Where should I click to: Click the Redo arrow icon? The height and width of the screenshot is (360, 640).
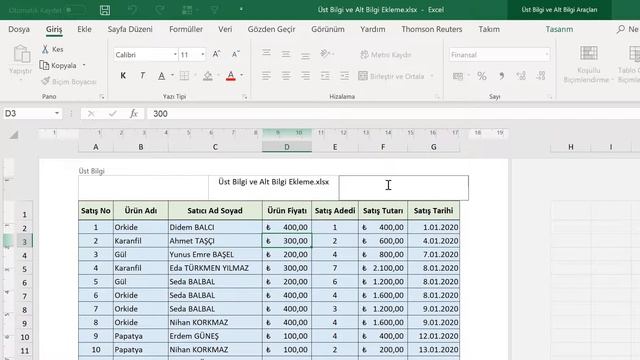click(160, 10)
